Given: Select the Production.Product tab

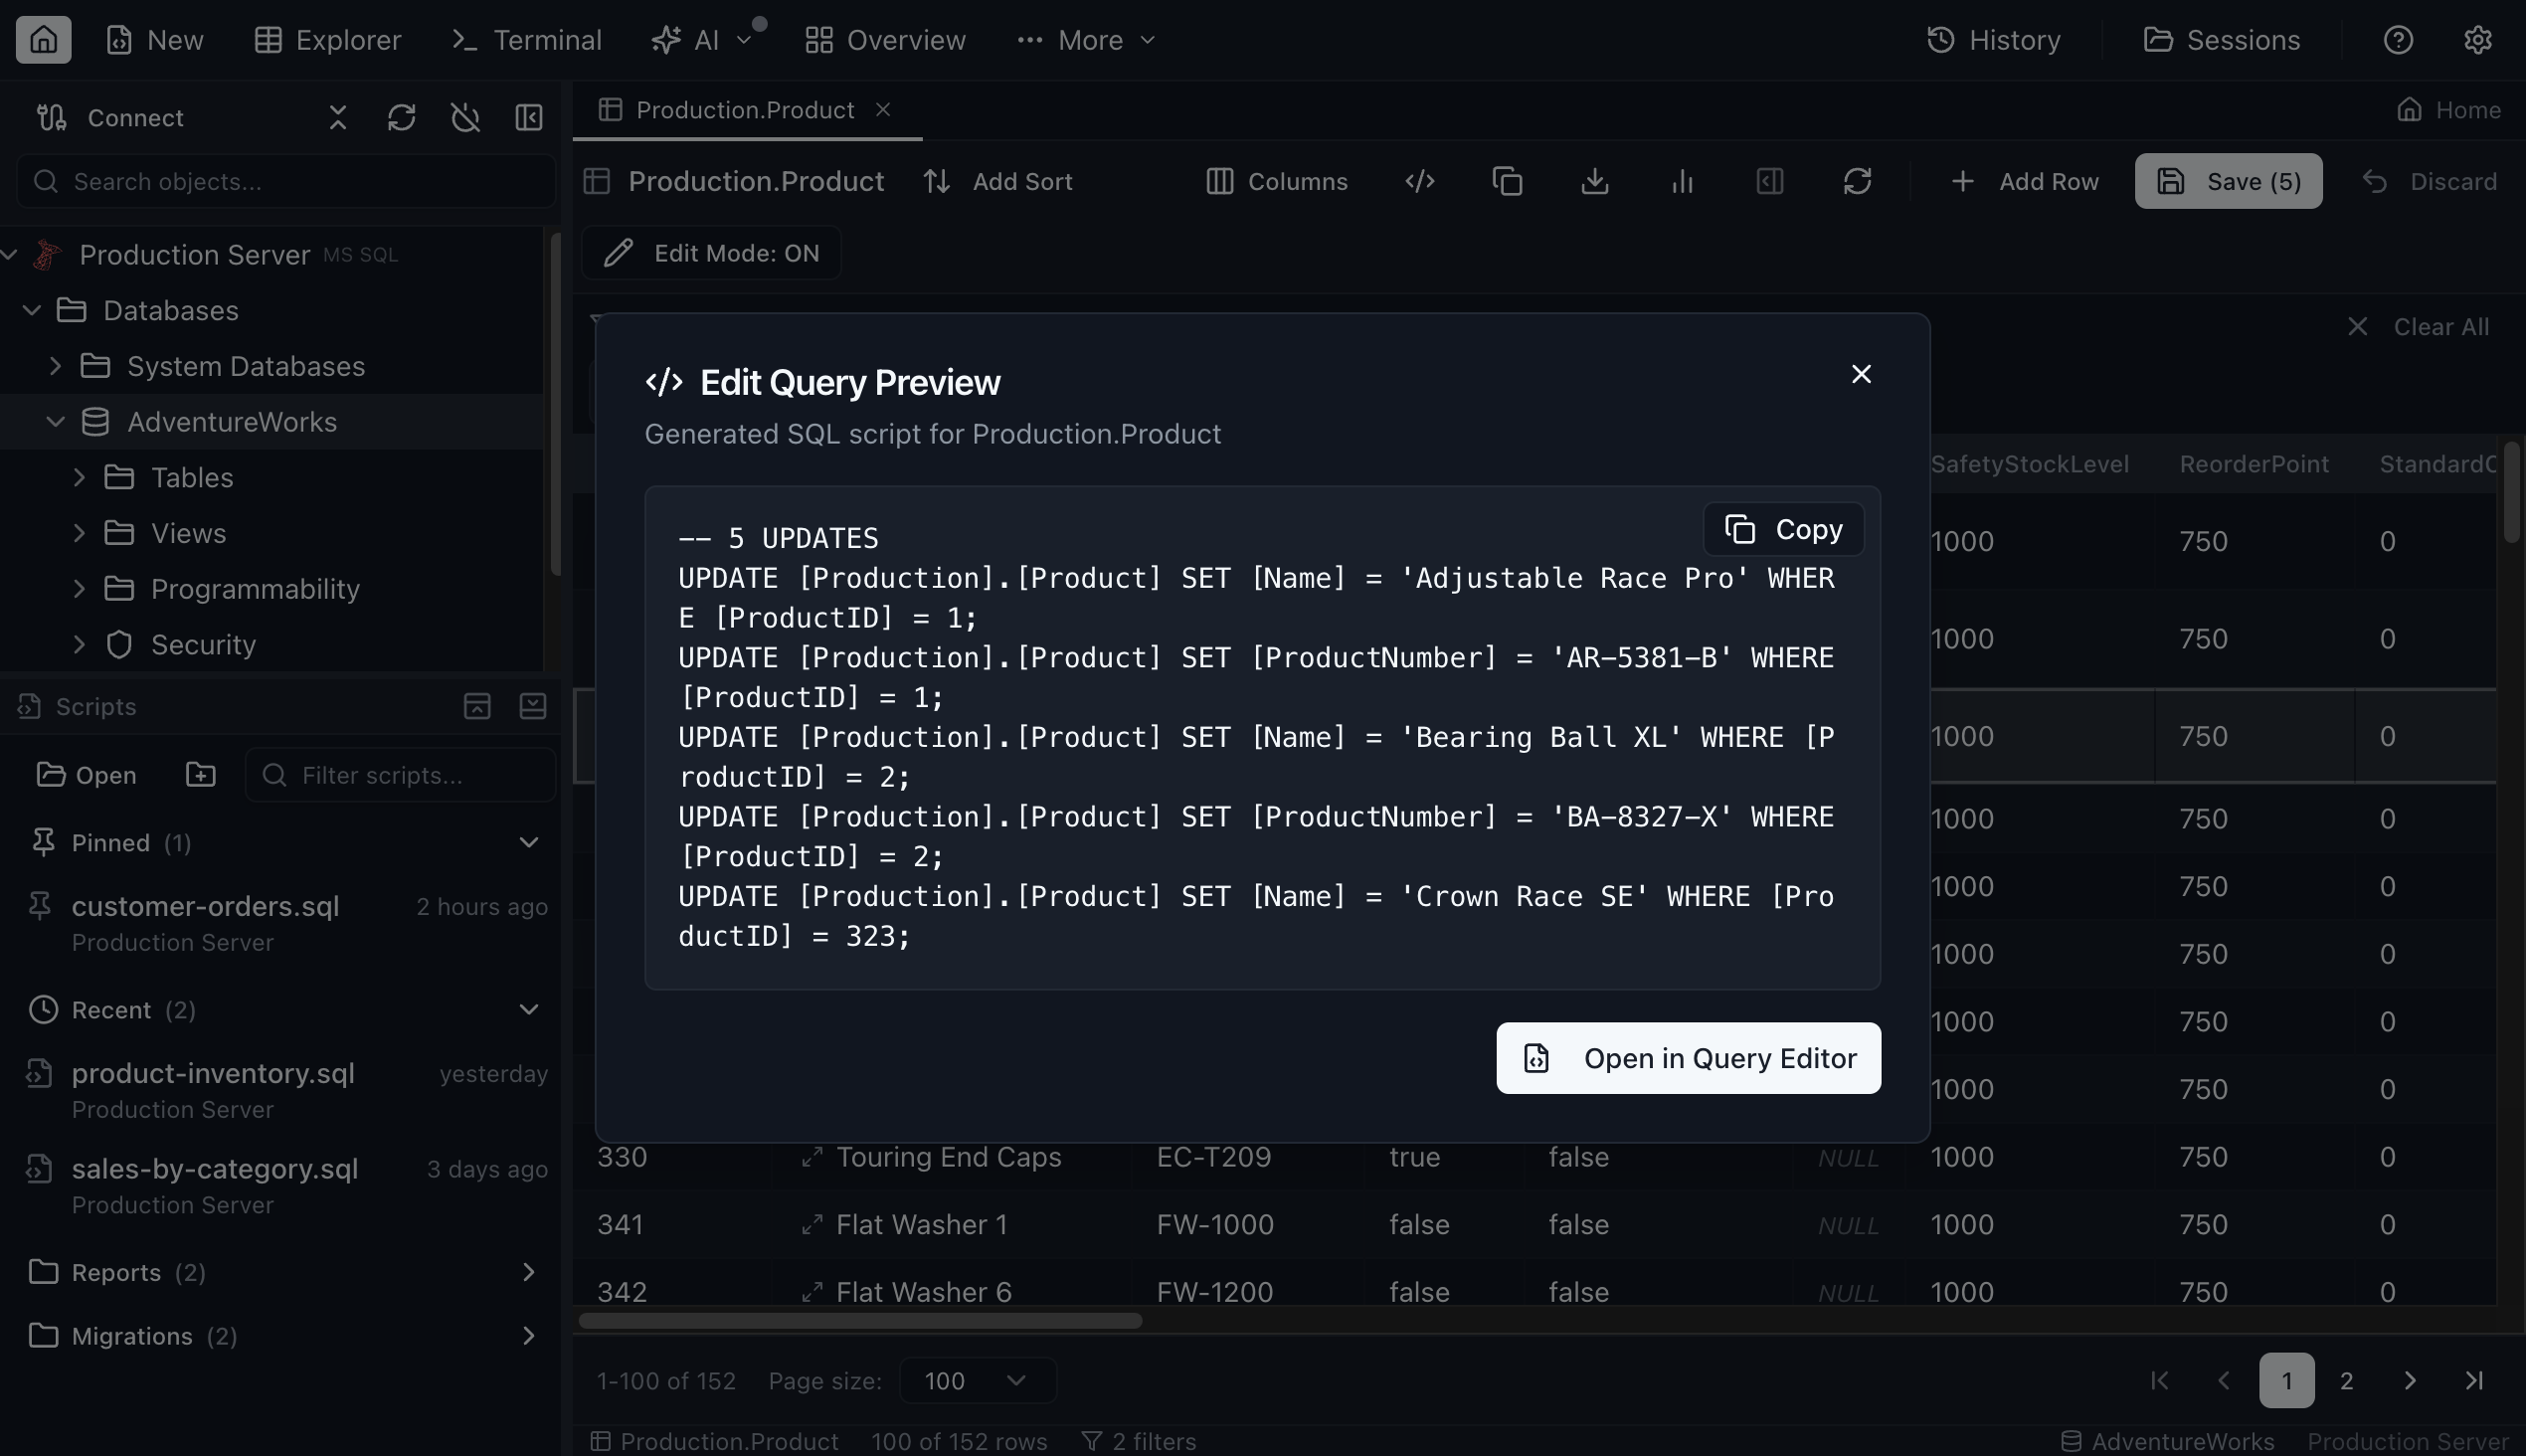Looking at the screenshot, I should pyautogui.click(x=745, y=110).
